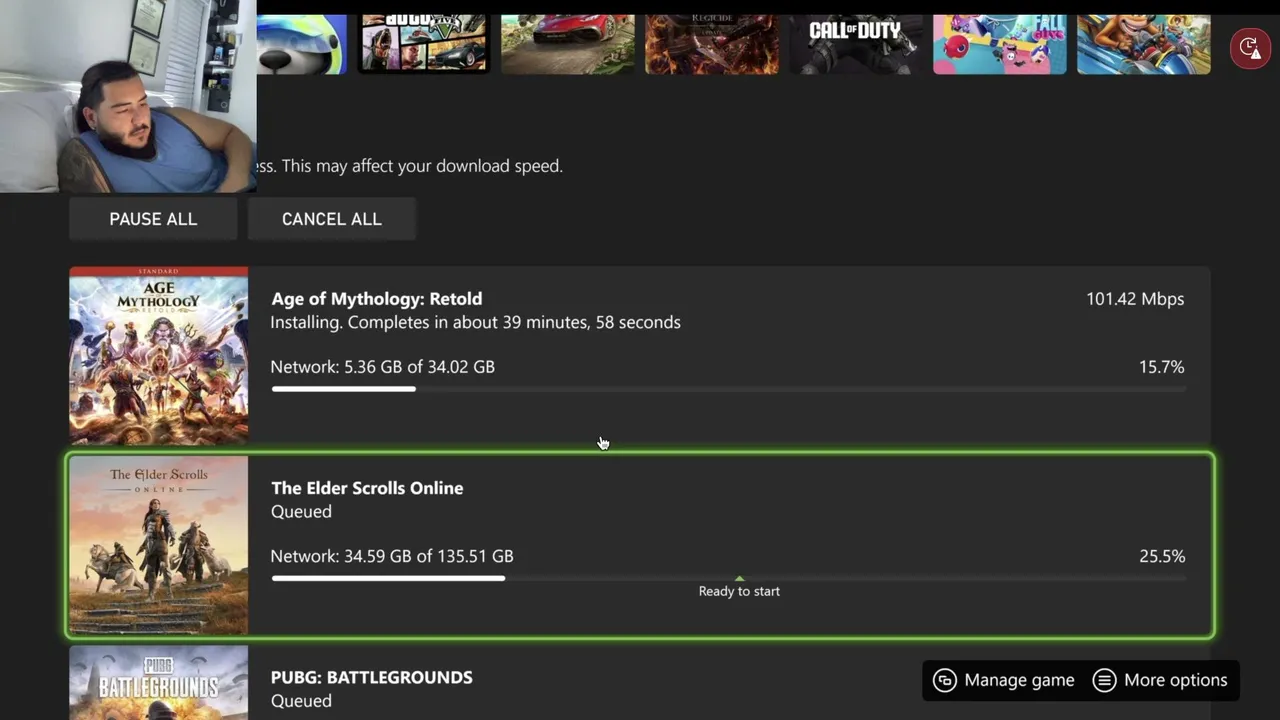Open More options menu icon
This screenshot has height=720, width=1280.
coord(1104,680)
